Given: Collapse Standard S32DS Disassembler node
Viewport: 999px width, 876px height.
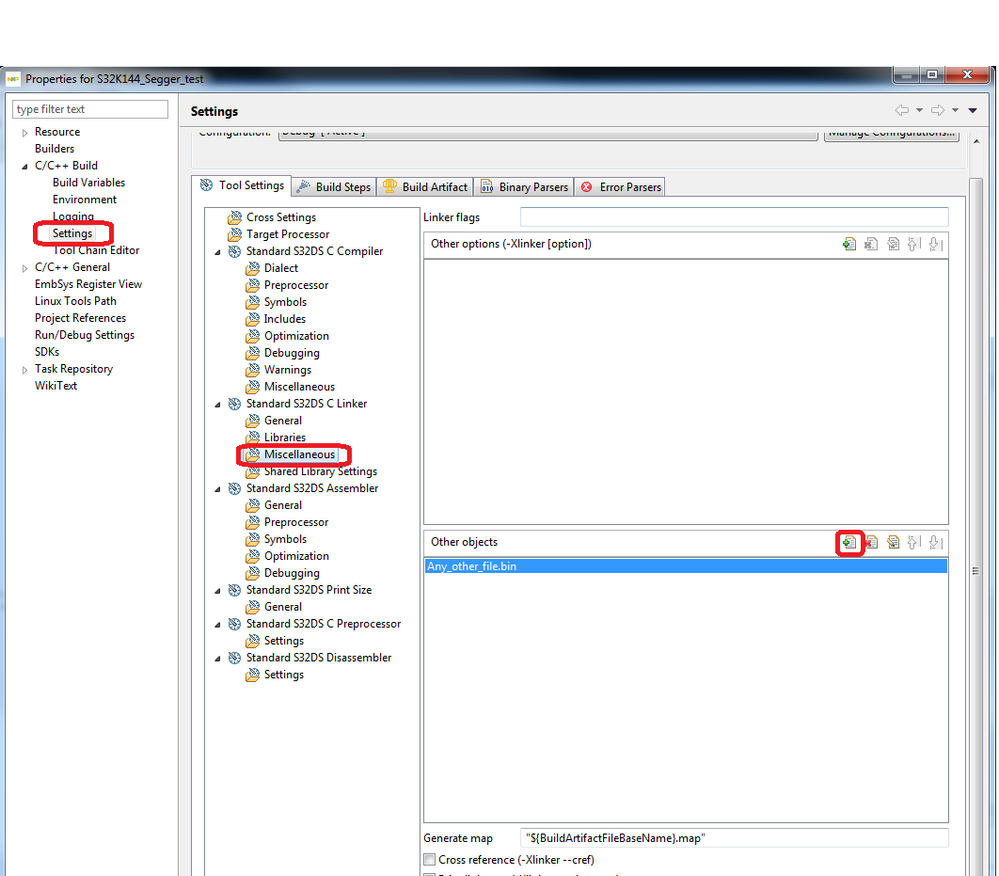Looking at the screenshot, I should (217, 658).
